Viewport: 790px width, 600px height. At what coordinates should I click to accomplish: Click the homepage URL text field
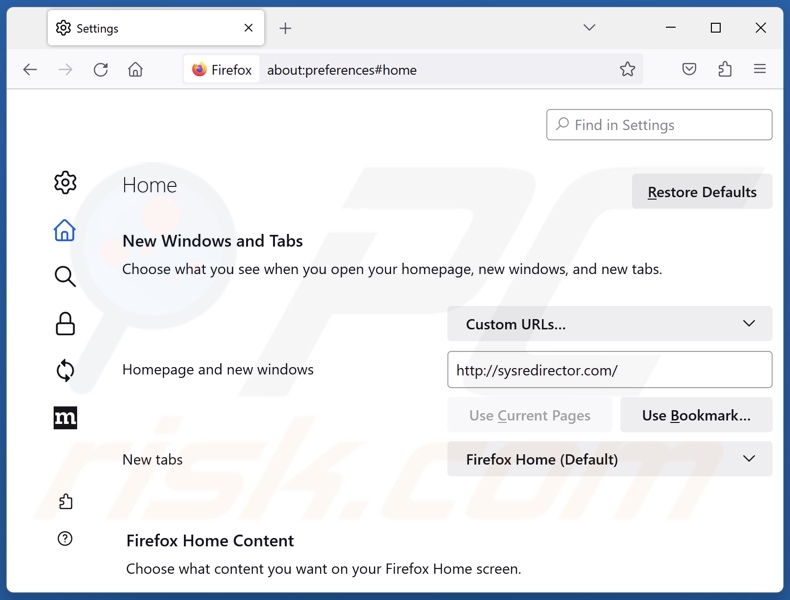click(x=609, y=370)
